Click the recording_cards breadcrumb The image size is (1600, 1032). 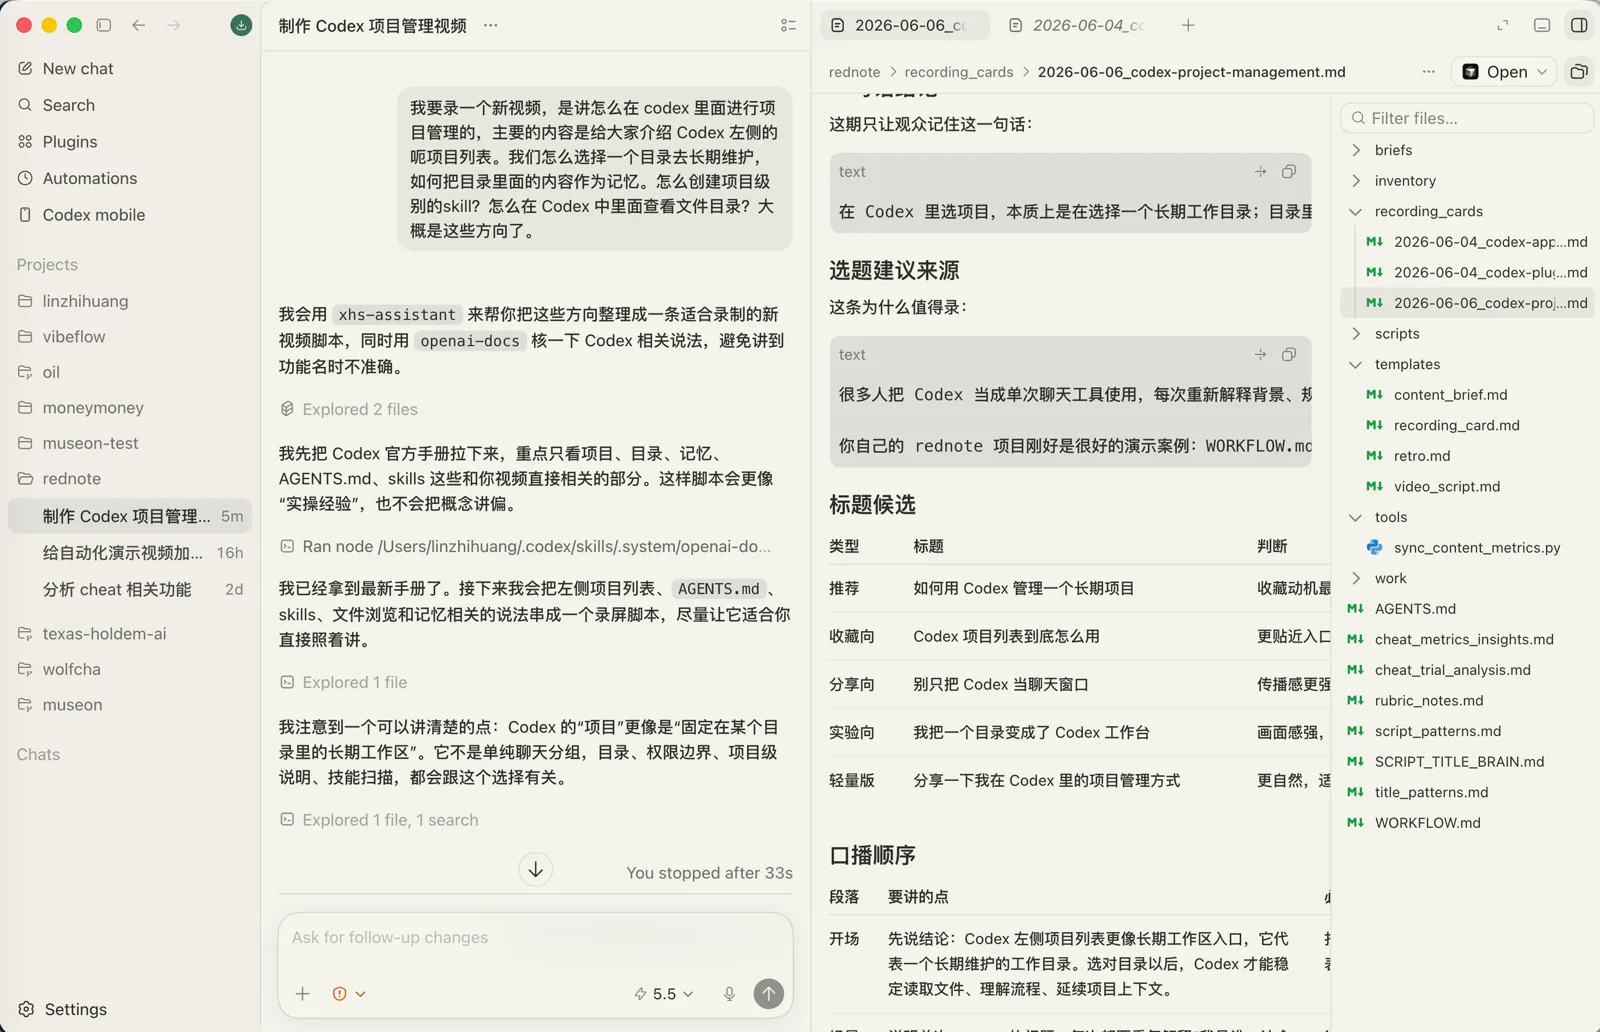coord(959,72)
